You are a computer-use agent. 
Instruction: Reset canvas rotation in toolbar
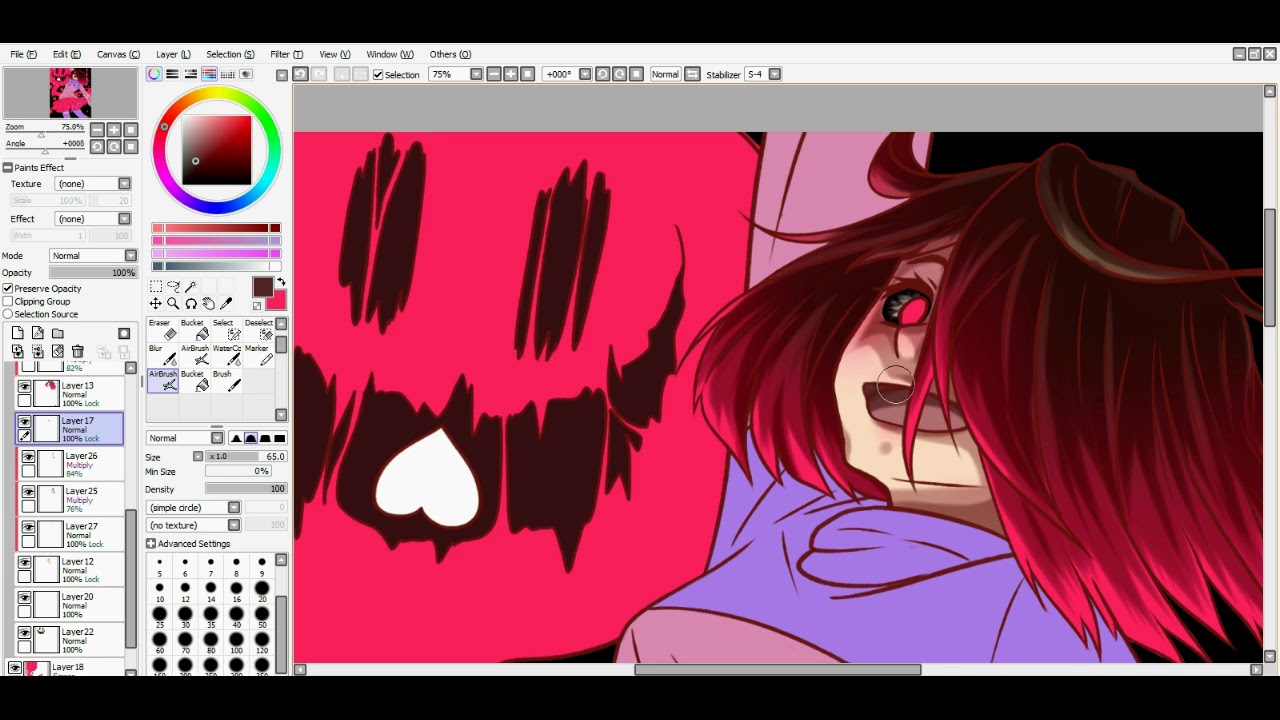tap(636, 74)
